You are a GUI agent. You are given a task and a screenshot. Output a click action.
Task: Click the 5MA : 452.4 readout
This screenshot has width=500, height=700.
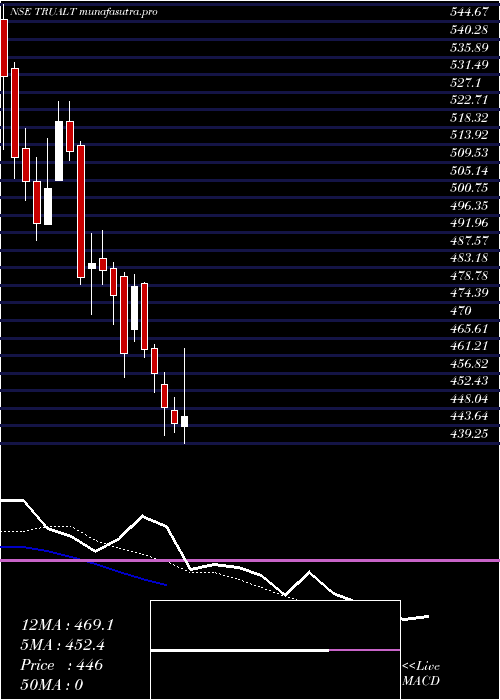[64, 645]
